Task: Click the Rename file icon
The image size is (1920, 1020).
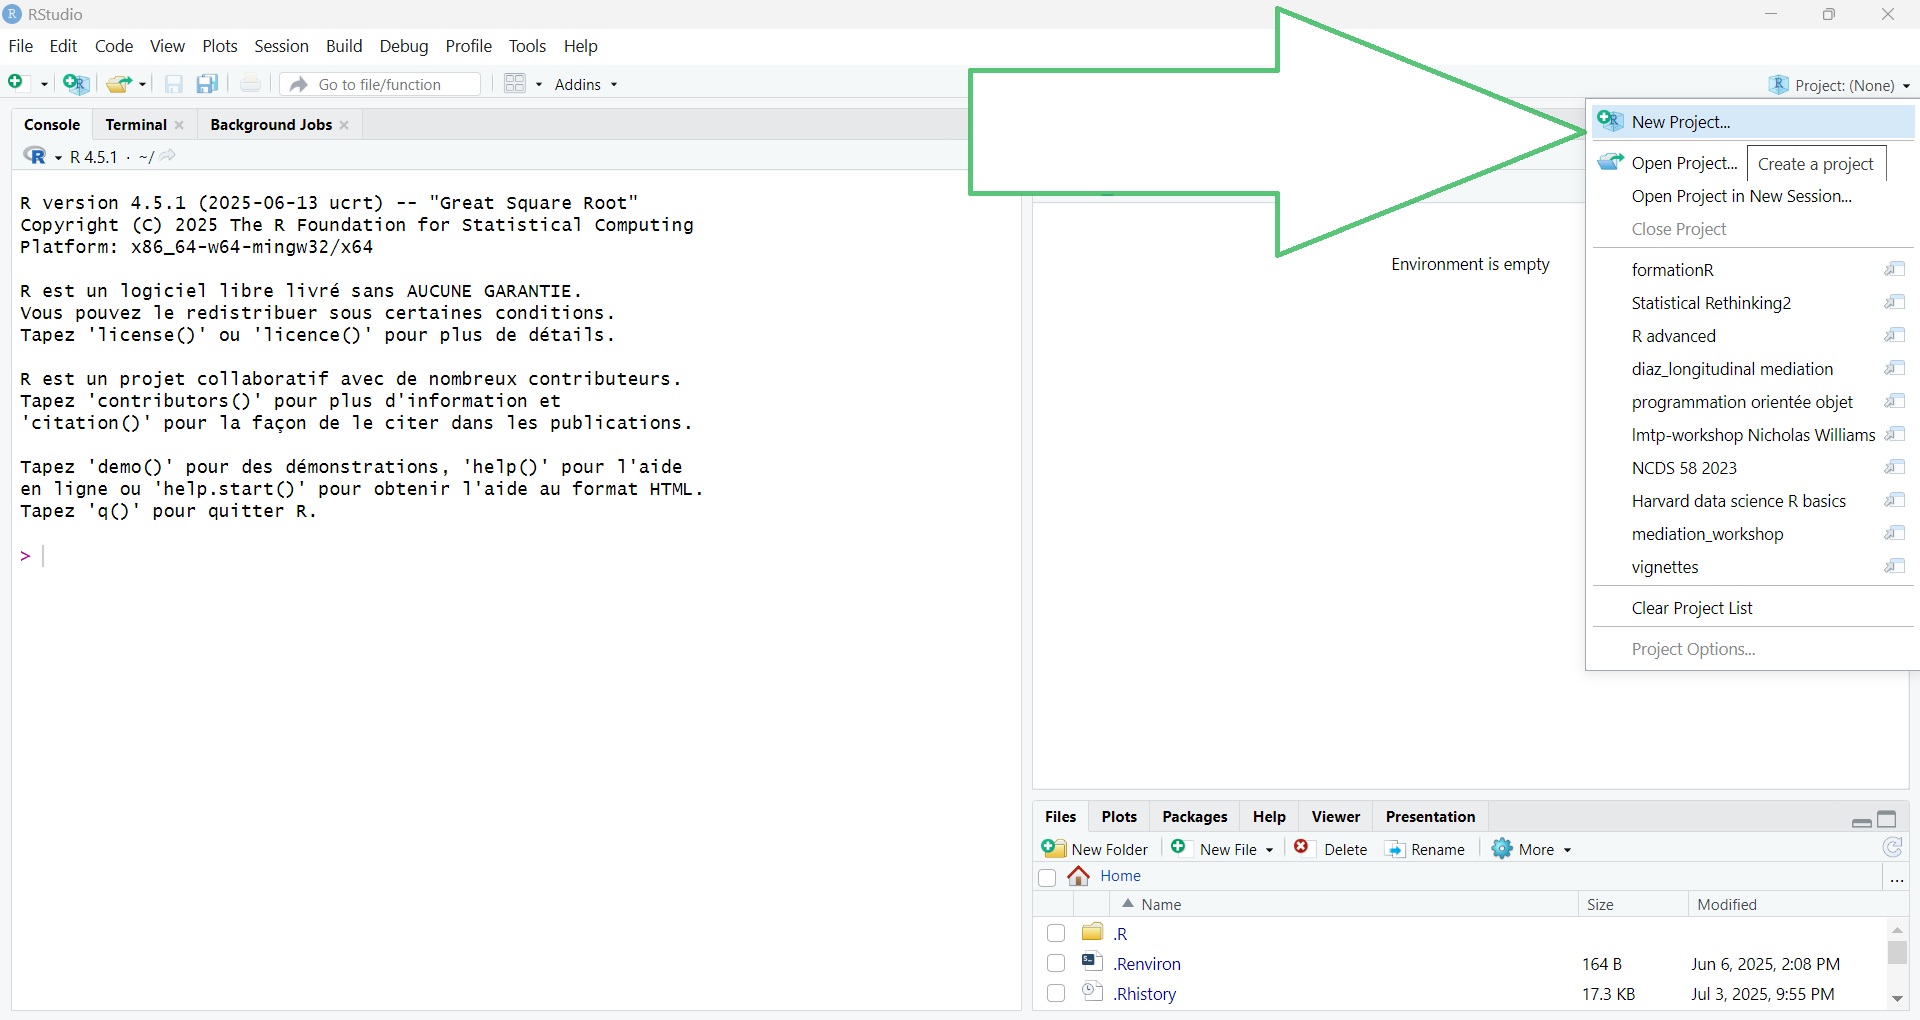Action: [x=1395, y=849]
